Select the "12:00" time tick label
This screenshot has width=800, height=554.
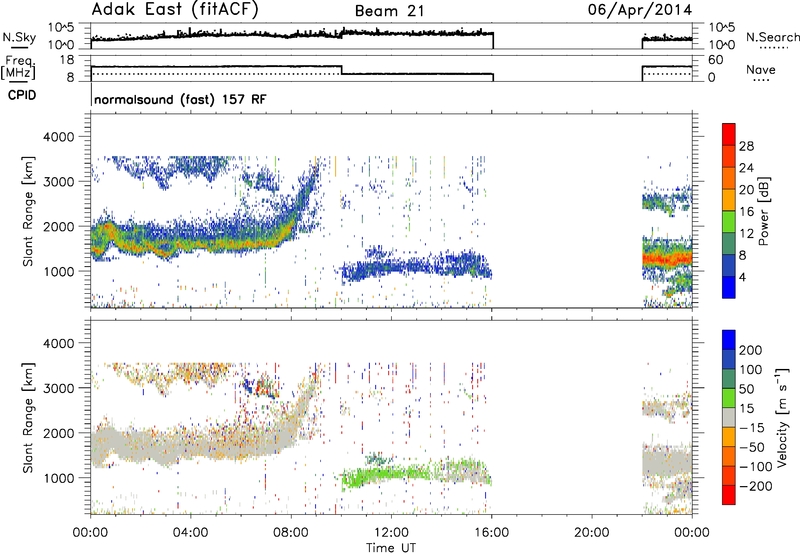click(391, 533)
